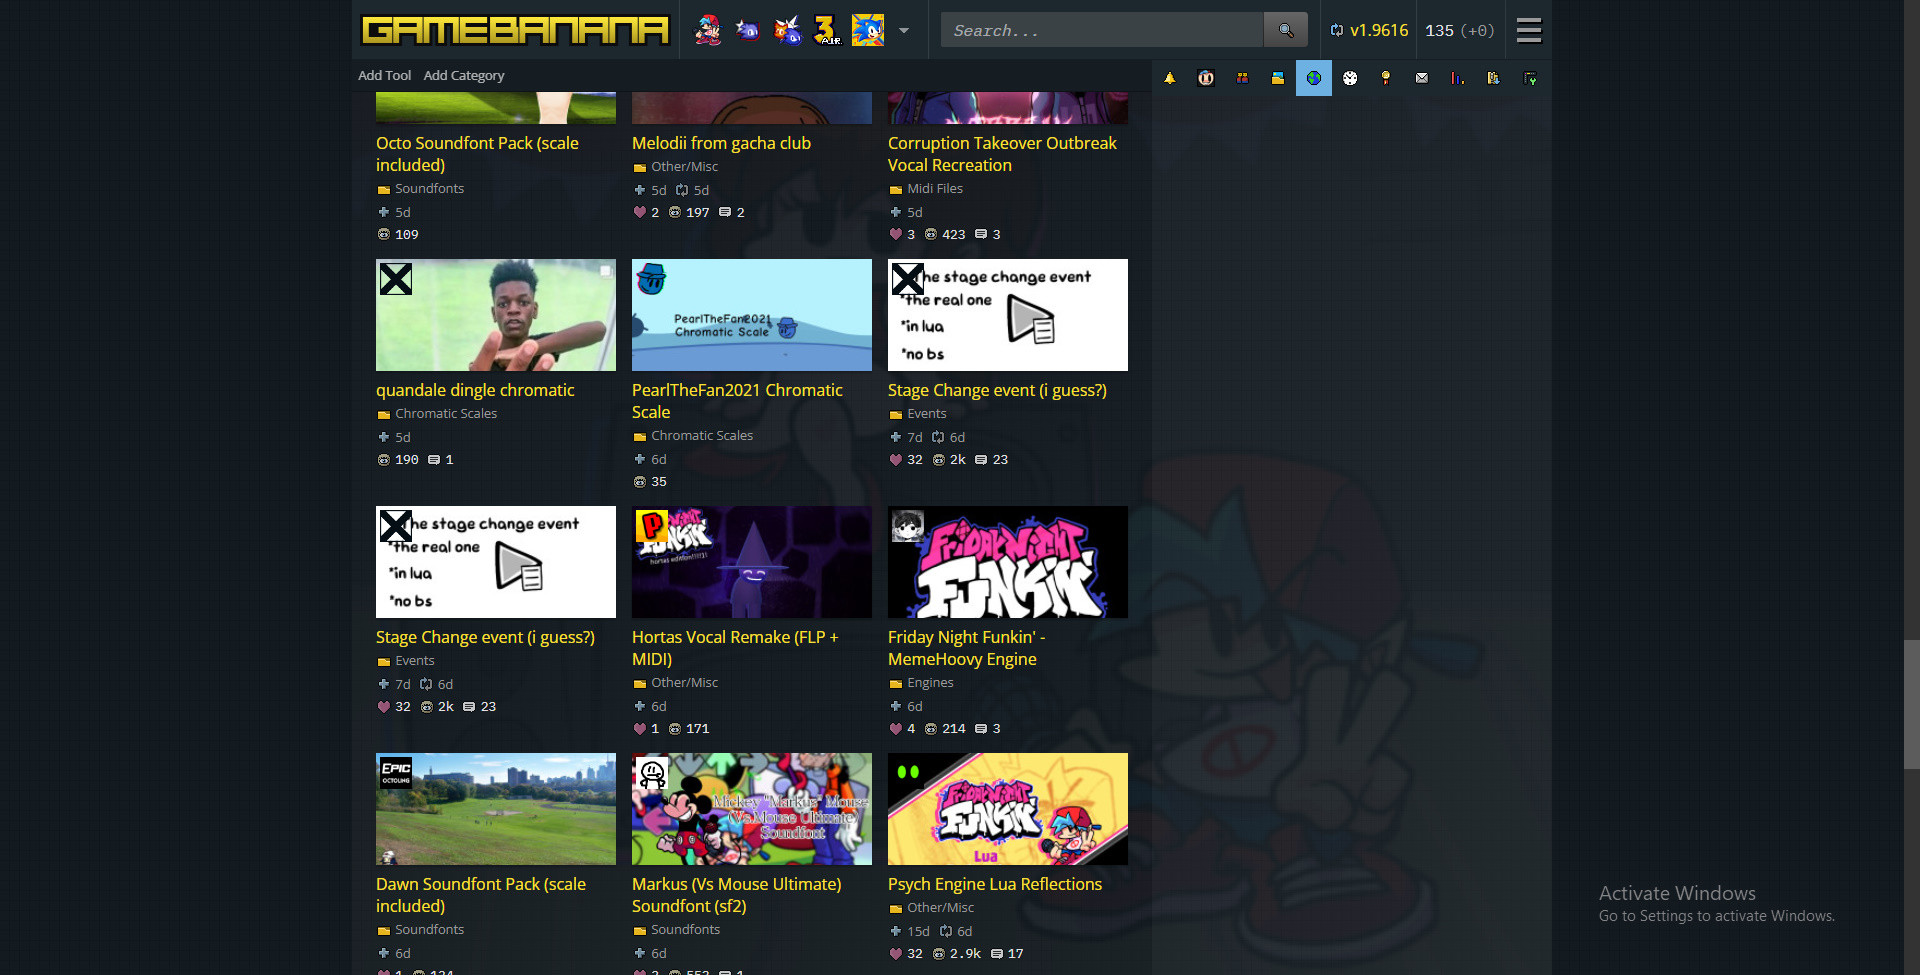The image size is (1920, 975).
Task: Click the Sonic Mania game icon
Action: click(x=868, y=30)
